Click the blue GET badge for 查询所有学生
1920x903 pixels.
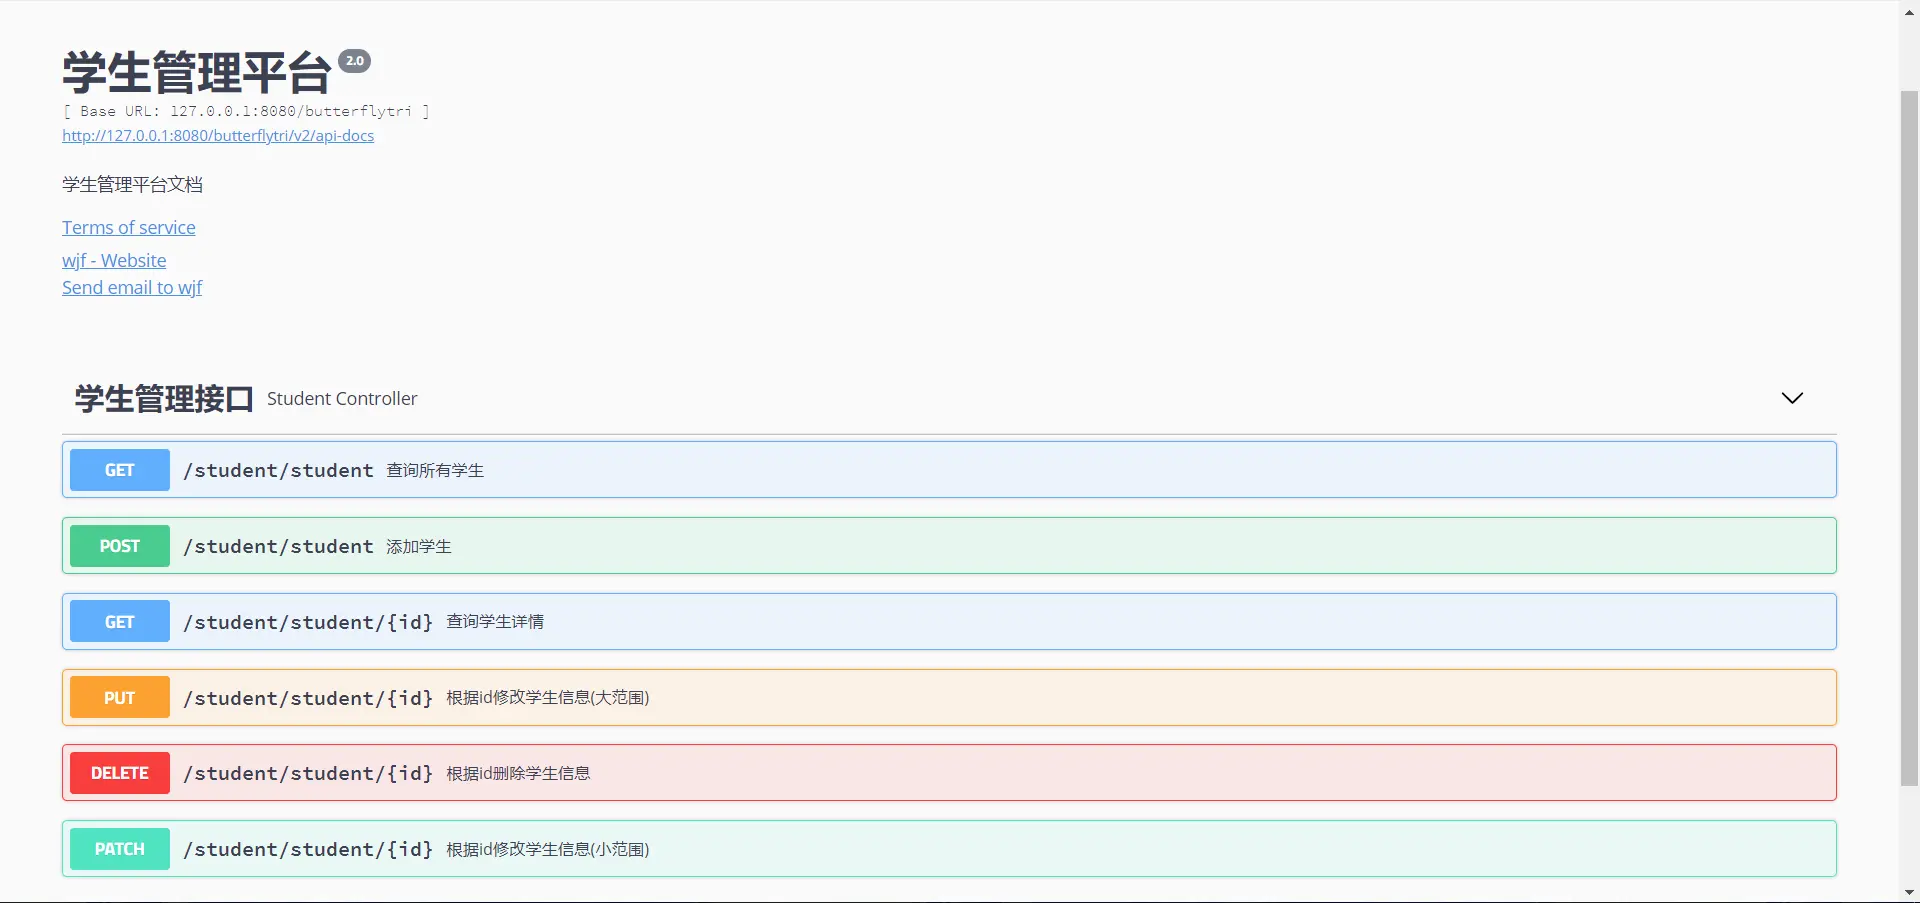[120, 470]
